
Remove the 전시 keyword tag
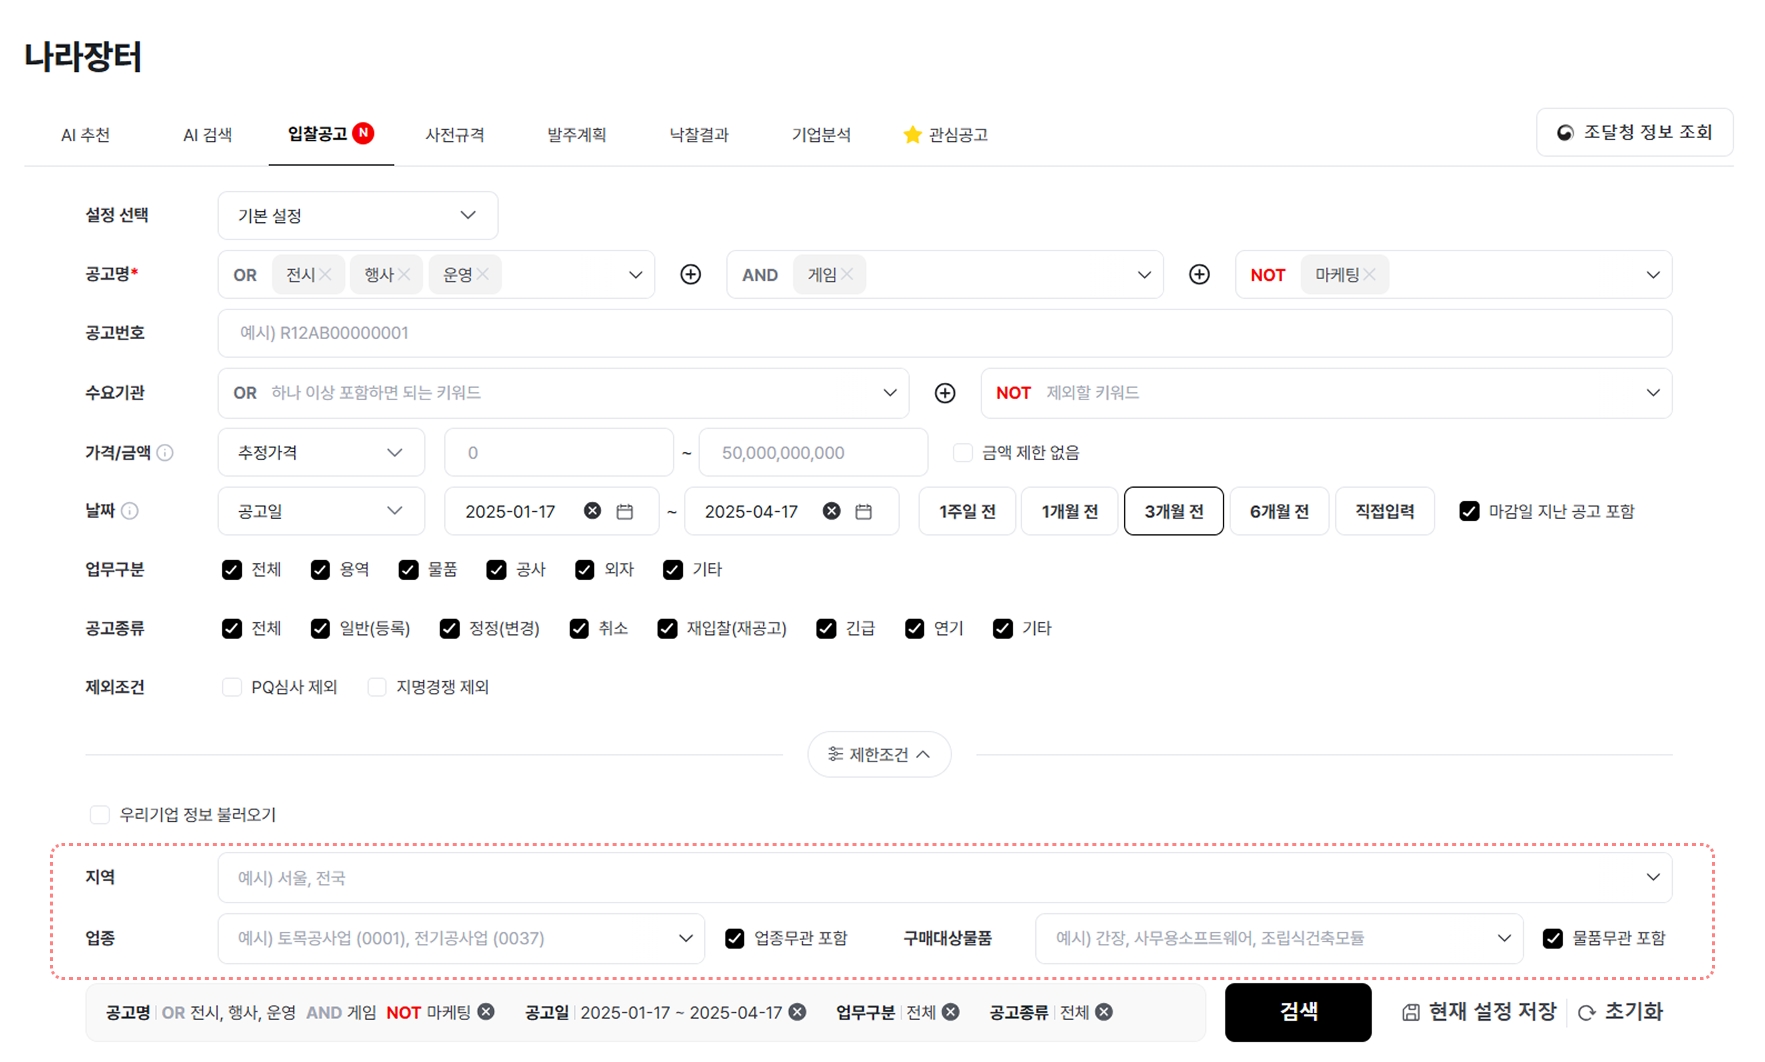coord(325,275)
